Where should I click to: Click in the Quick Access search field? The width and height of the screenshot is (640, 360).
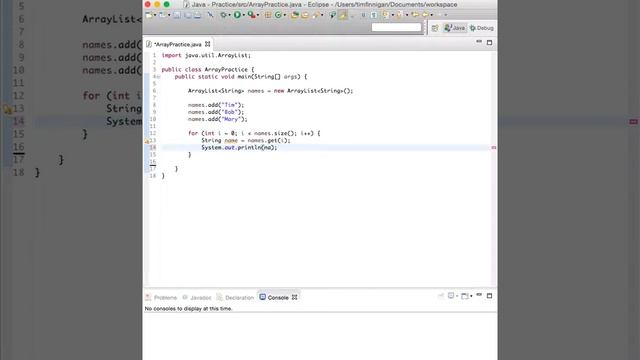click(396, 27)
